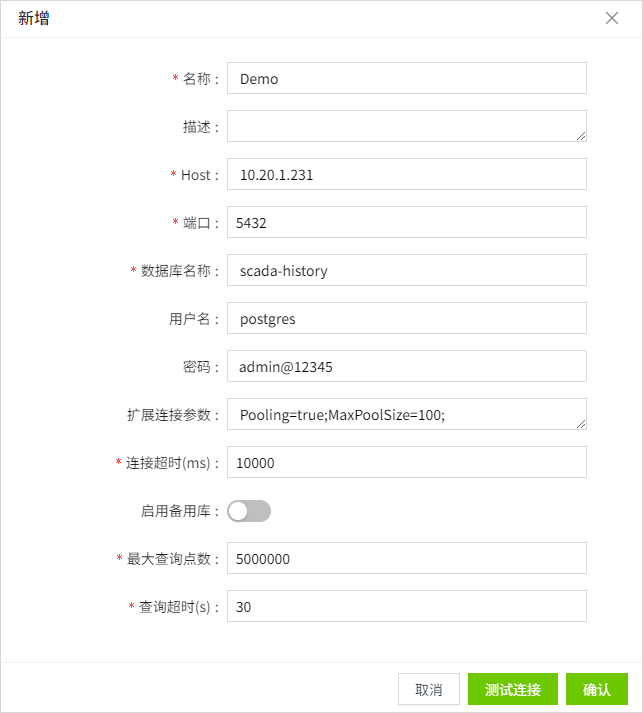Toggle the 启用备用库 switch
The width and height of the screenshot is (643, 713).
pos(249,511)
